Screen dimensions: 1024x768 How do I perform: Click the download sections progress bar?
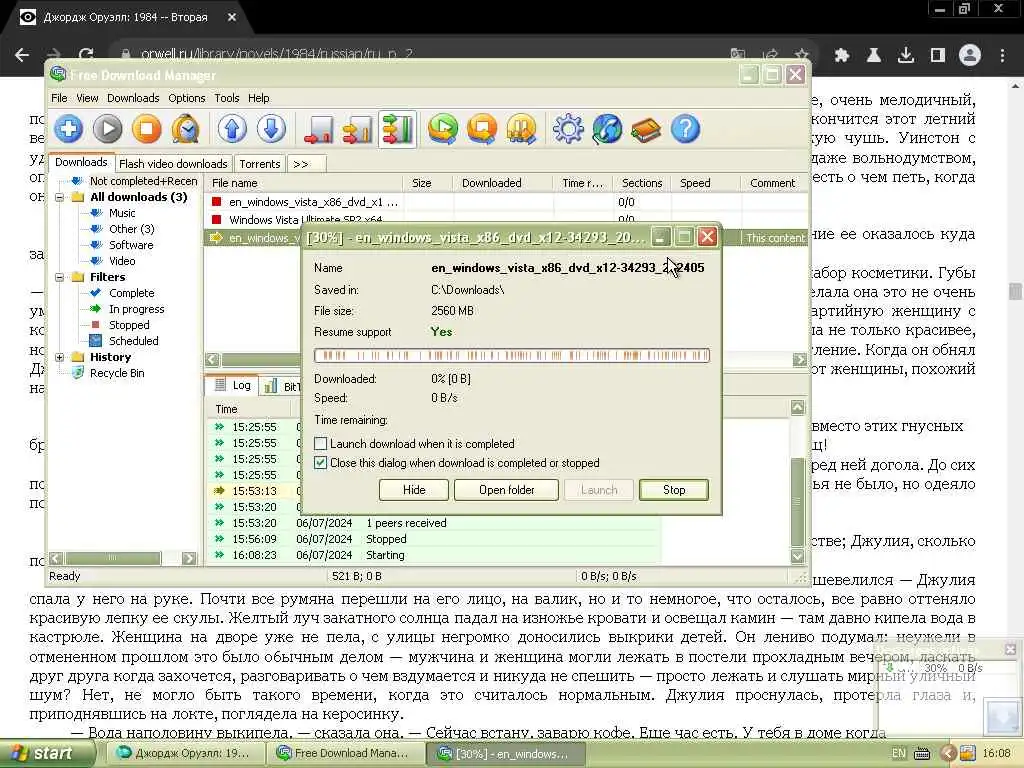(511, 355)
